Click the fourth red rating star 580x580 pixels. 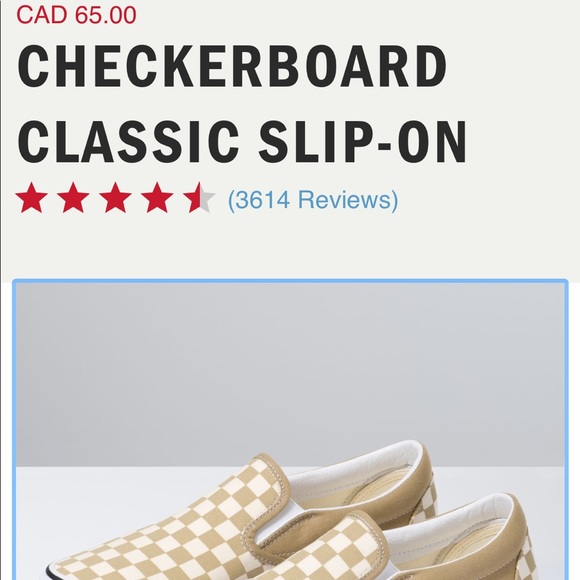point(157,198)
